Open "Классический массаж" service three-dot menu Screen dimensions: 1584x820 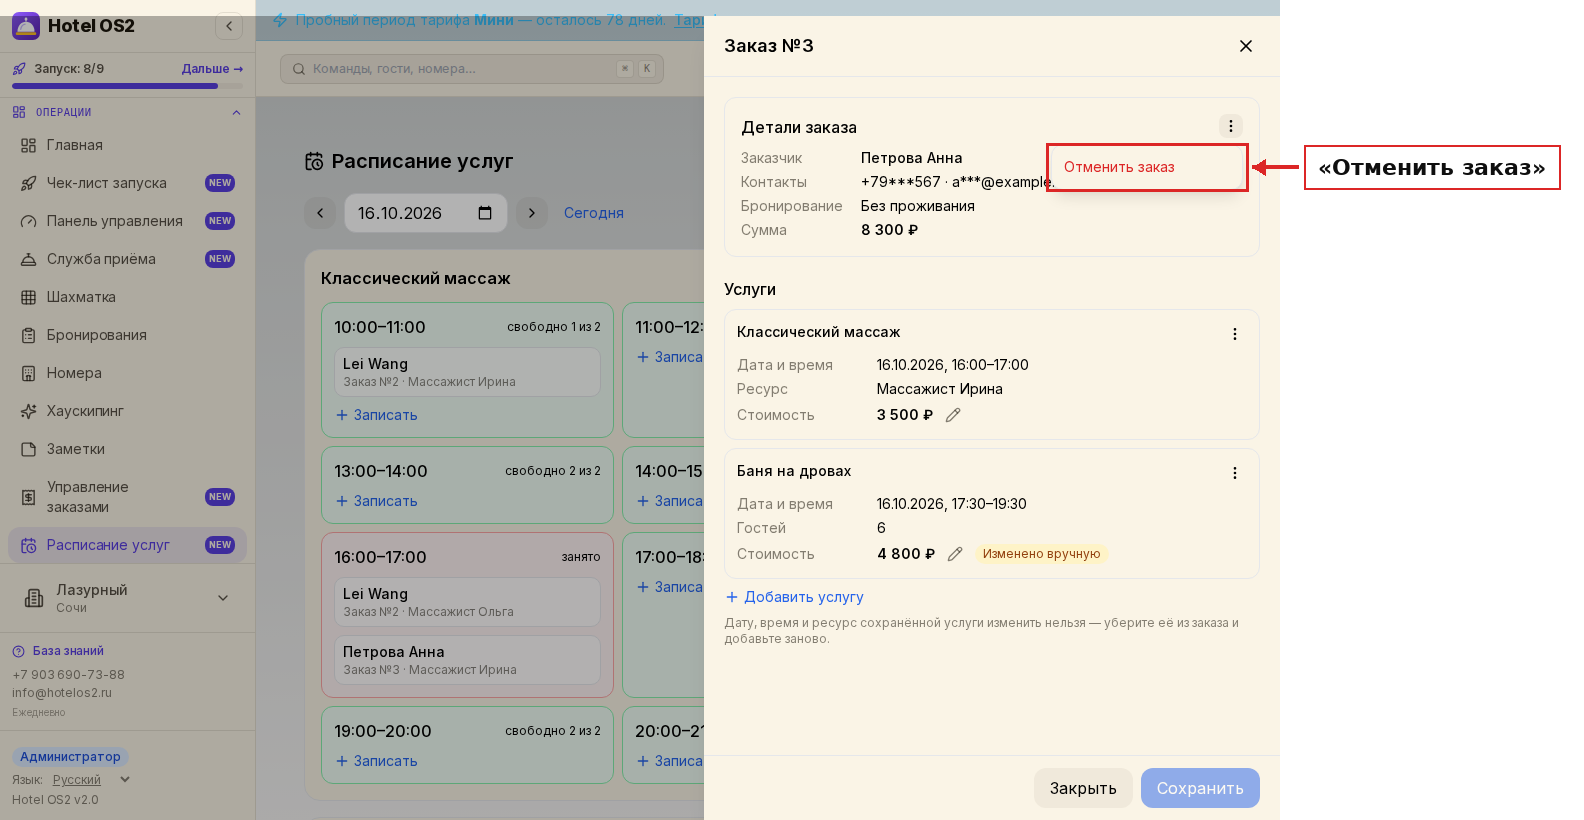(1235, 334)
